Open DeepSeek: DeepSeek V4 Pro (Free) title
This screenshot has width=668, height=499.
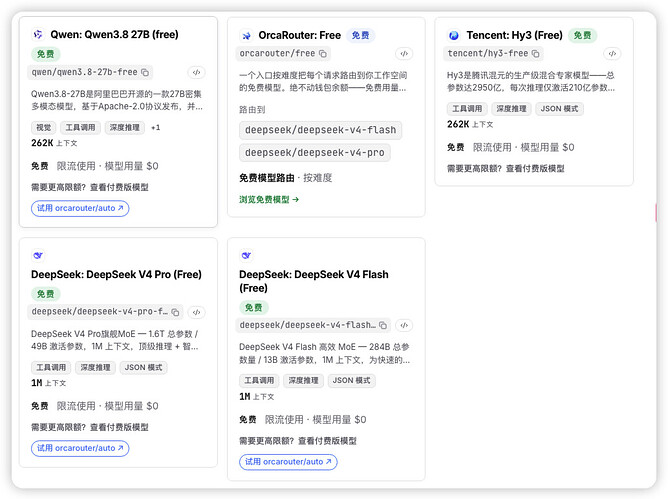point(116,274)
